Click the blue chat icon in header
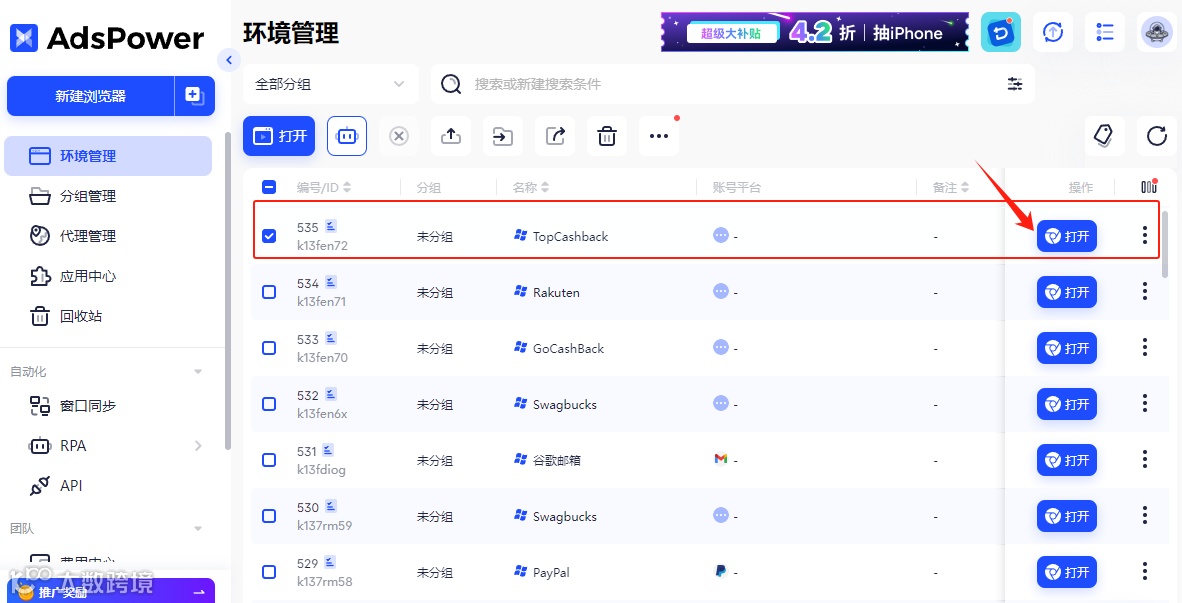The width and height of the screenshot is (1182, 603). (x=1000, y=32)
